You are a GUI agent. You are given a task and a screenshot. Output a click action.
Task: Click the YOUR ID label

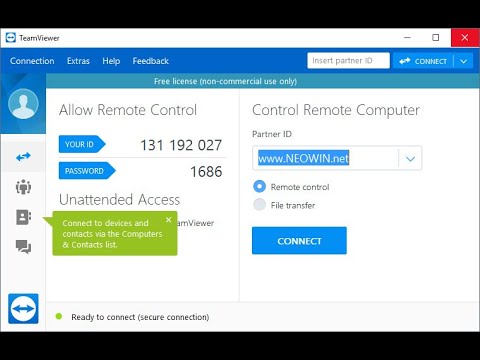point(82,144)
